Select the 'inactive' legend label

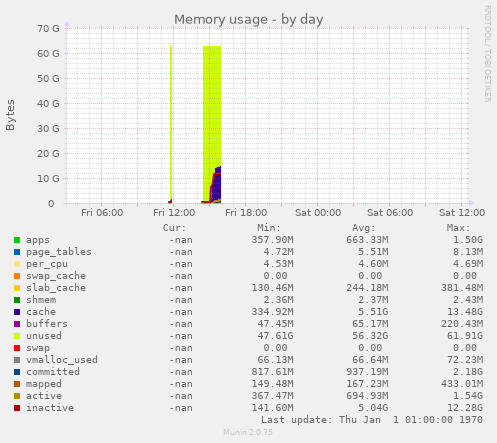50,408
